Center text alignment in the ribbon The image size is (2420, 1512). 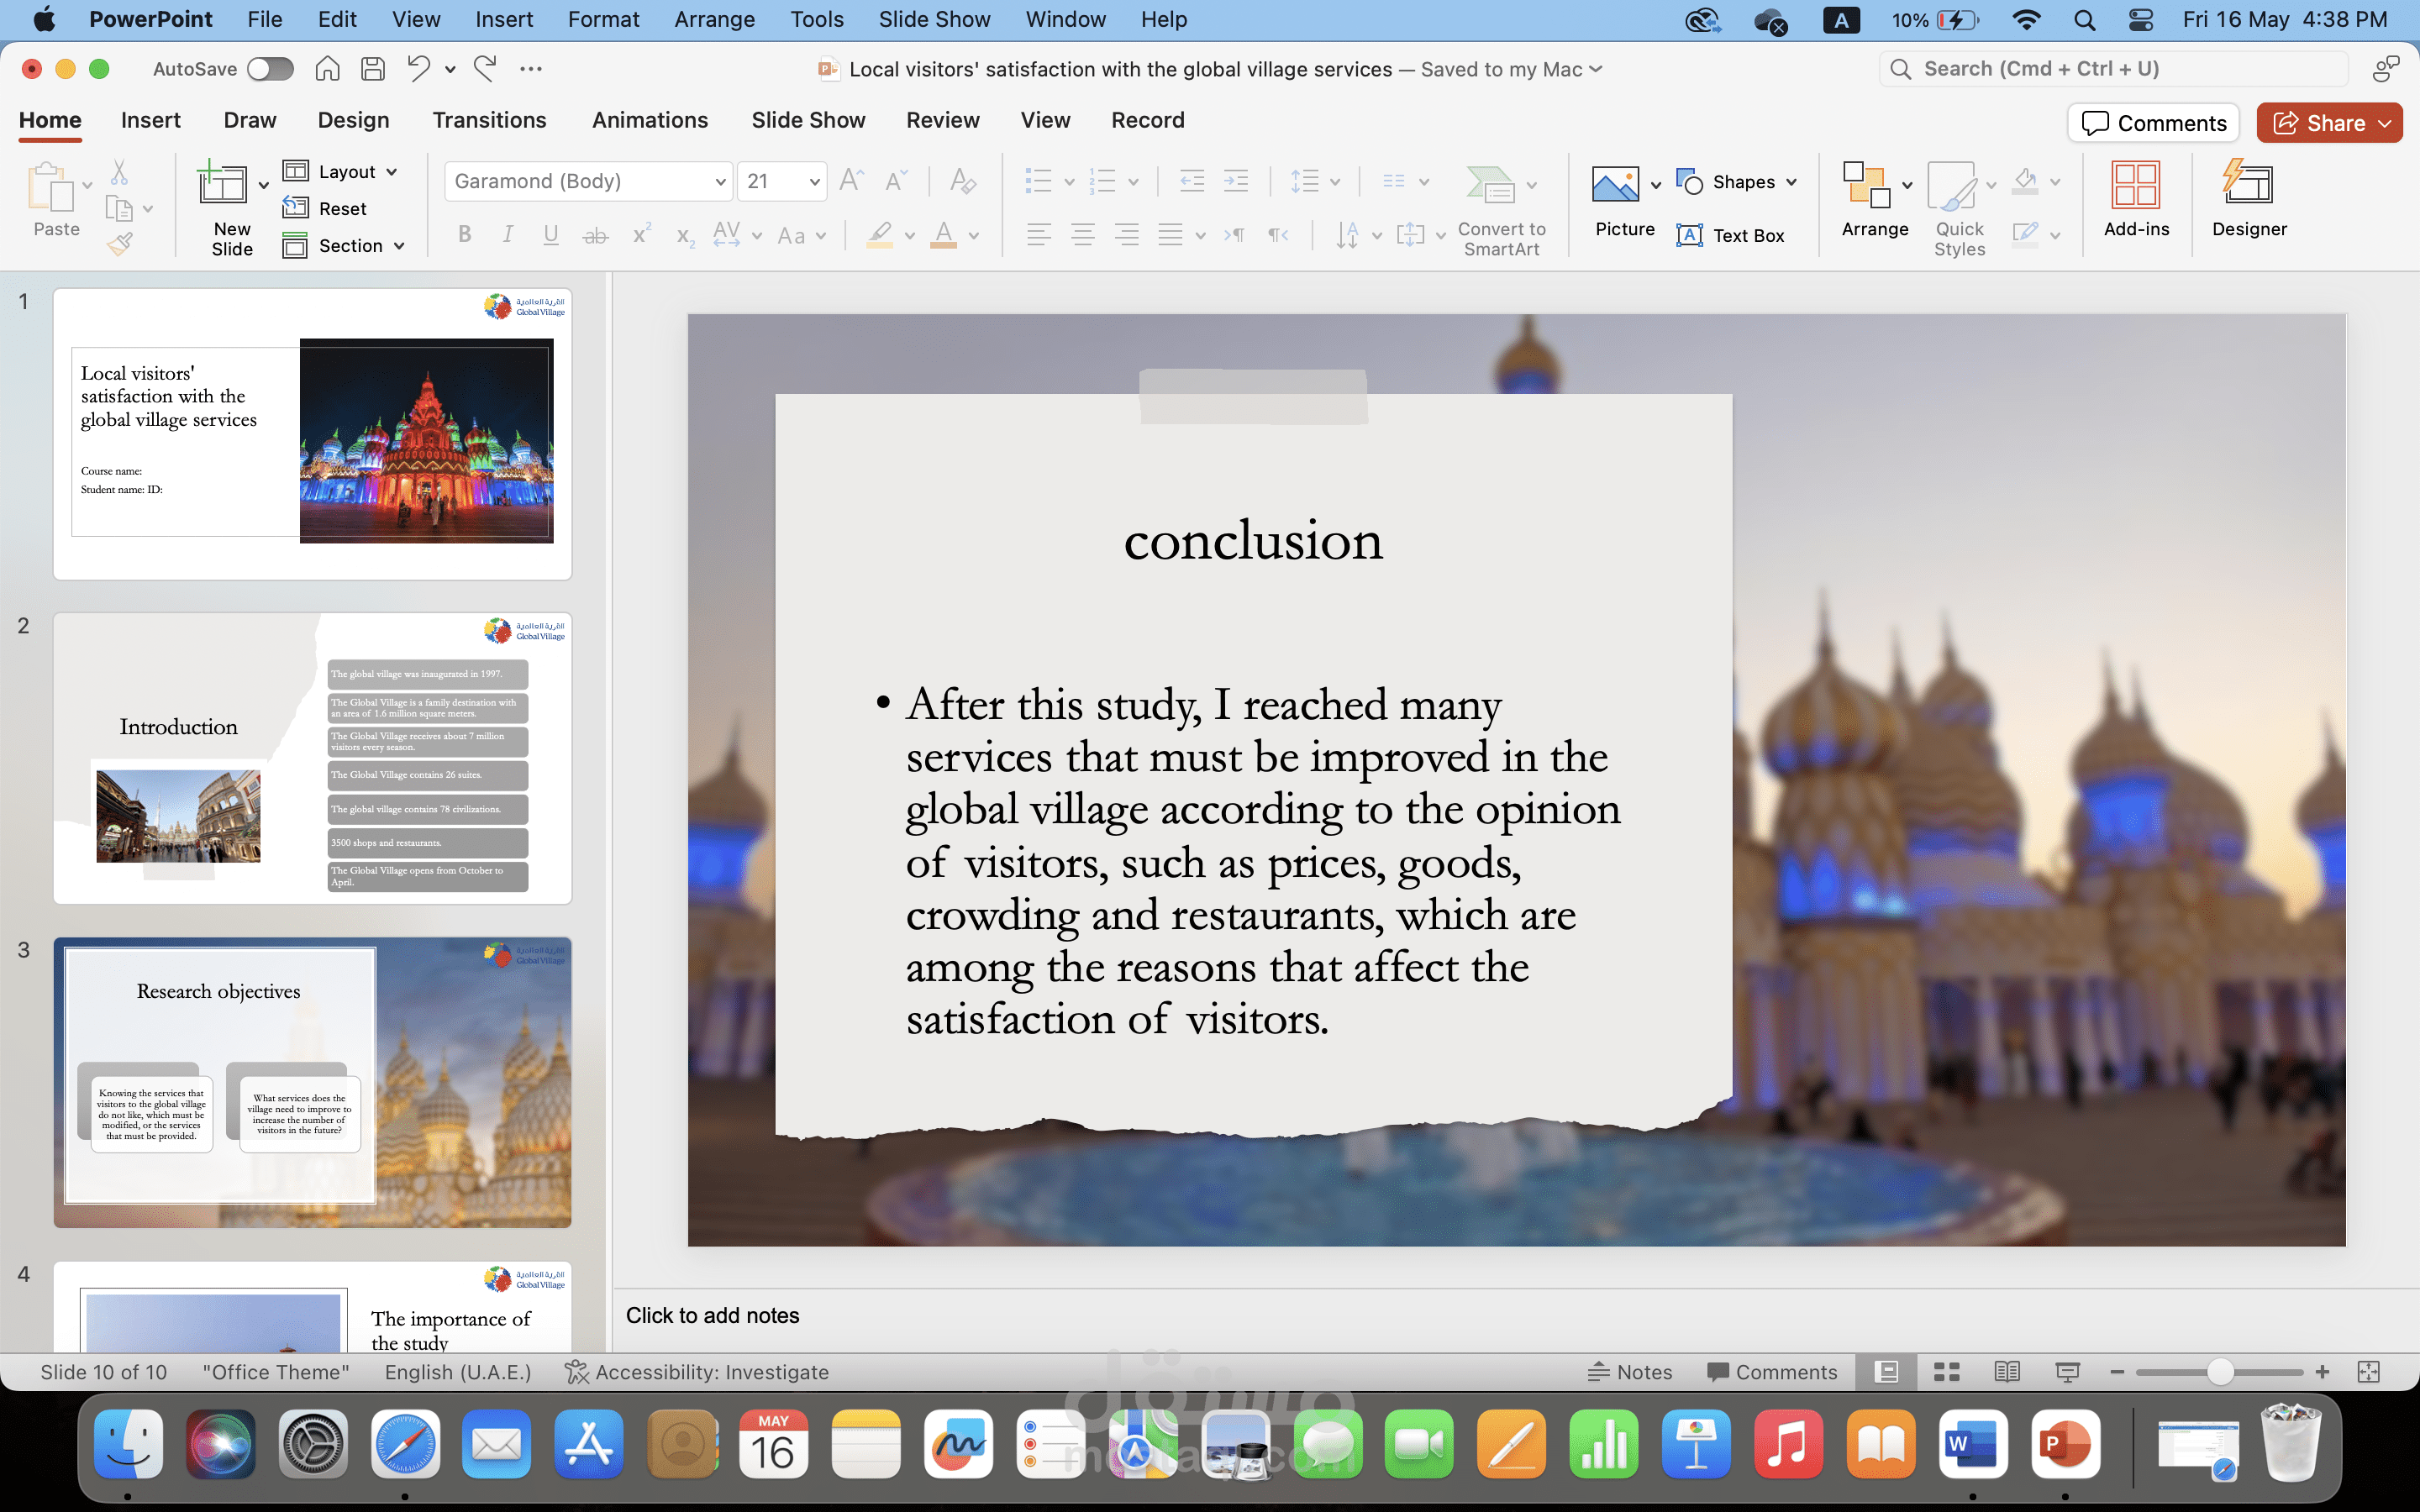coord(1083,235)
